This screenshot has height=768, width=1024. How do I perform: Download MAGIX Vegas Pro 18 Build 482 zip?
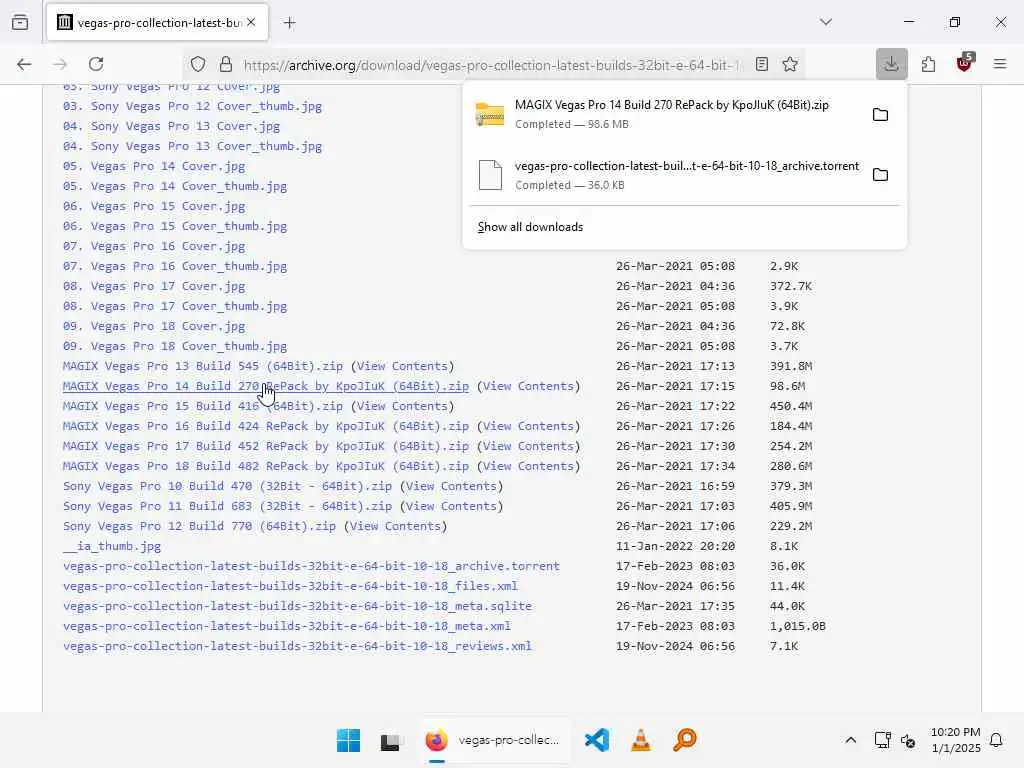pyautogui.click(x=266, y=466)
